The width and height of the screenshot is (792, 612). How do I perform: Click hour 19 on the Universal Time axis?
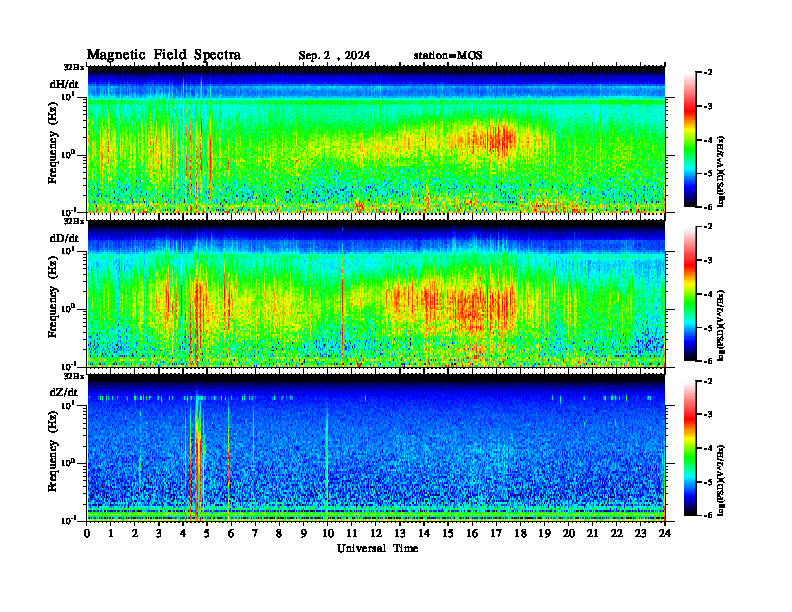[x=544, y=534]
